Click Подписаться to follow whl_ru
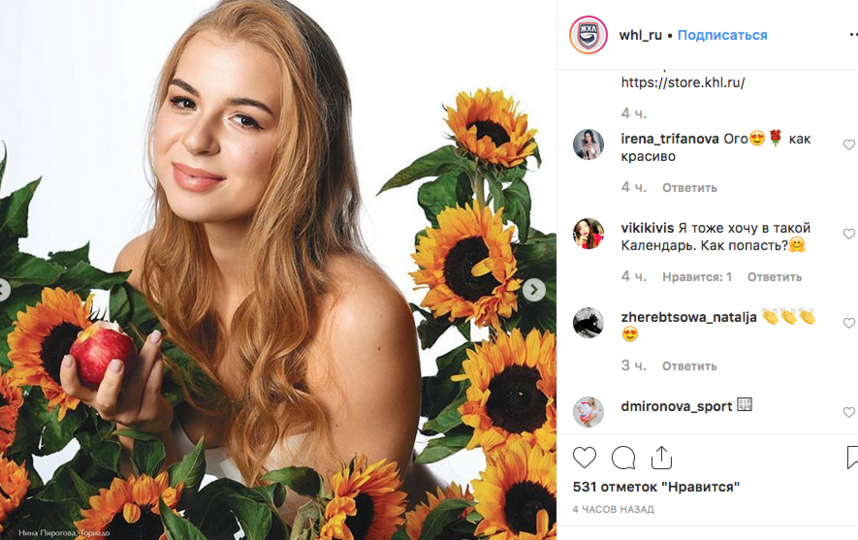This screenshot has height=540, width=858. tap(722, 35)
